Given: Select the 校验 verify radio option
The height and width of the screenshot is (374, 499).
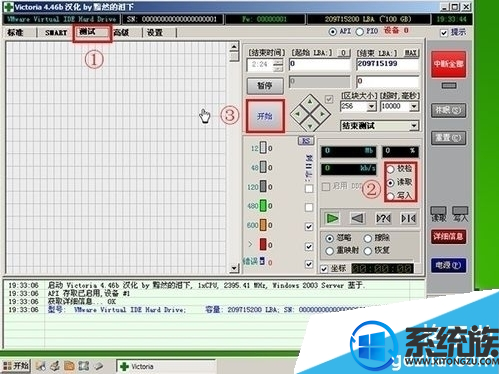Looking at the screenshot, I should [x=391, y=169].
